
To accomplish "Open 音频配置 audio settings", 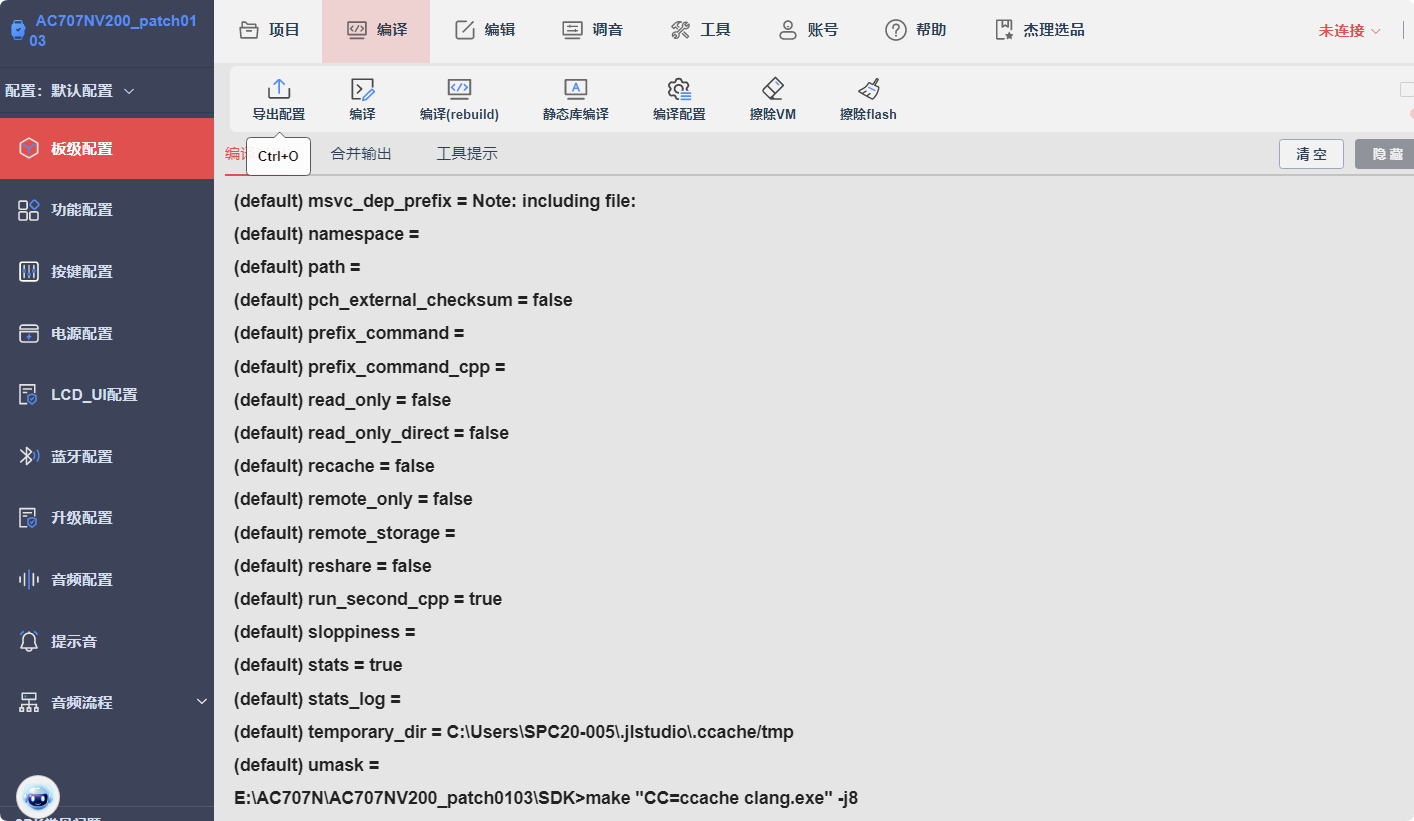I will (107, 580).
